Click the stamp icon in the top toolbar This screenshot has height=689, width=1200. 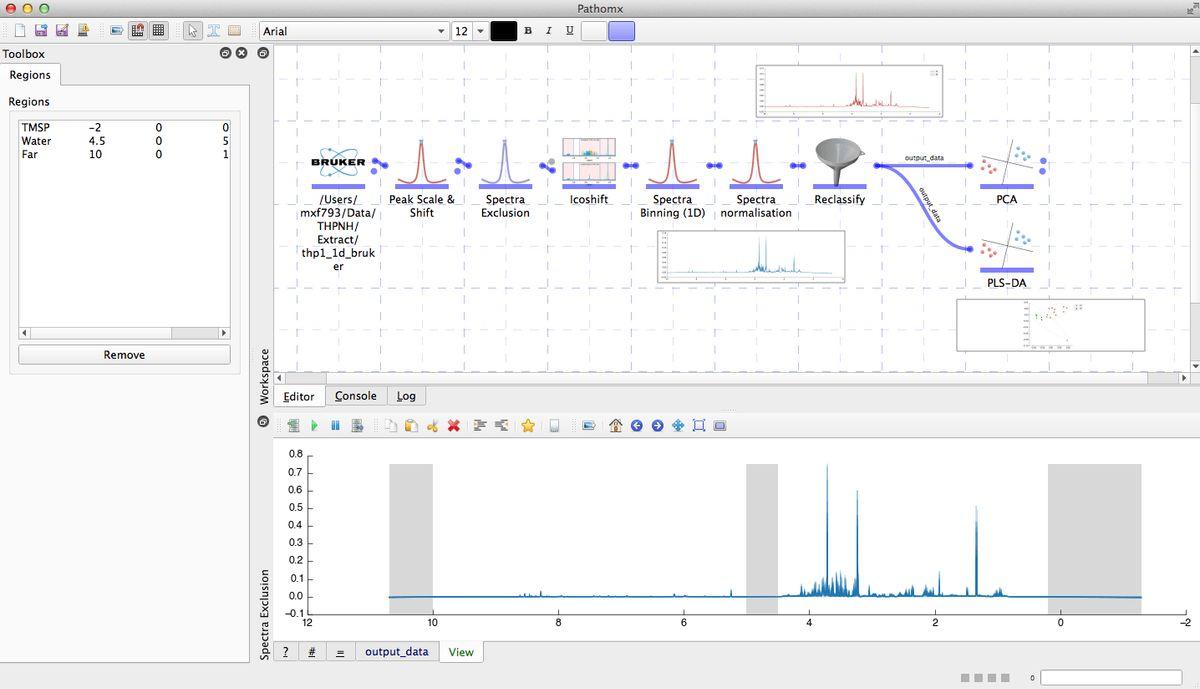point(83,30)
